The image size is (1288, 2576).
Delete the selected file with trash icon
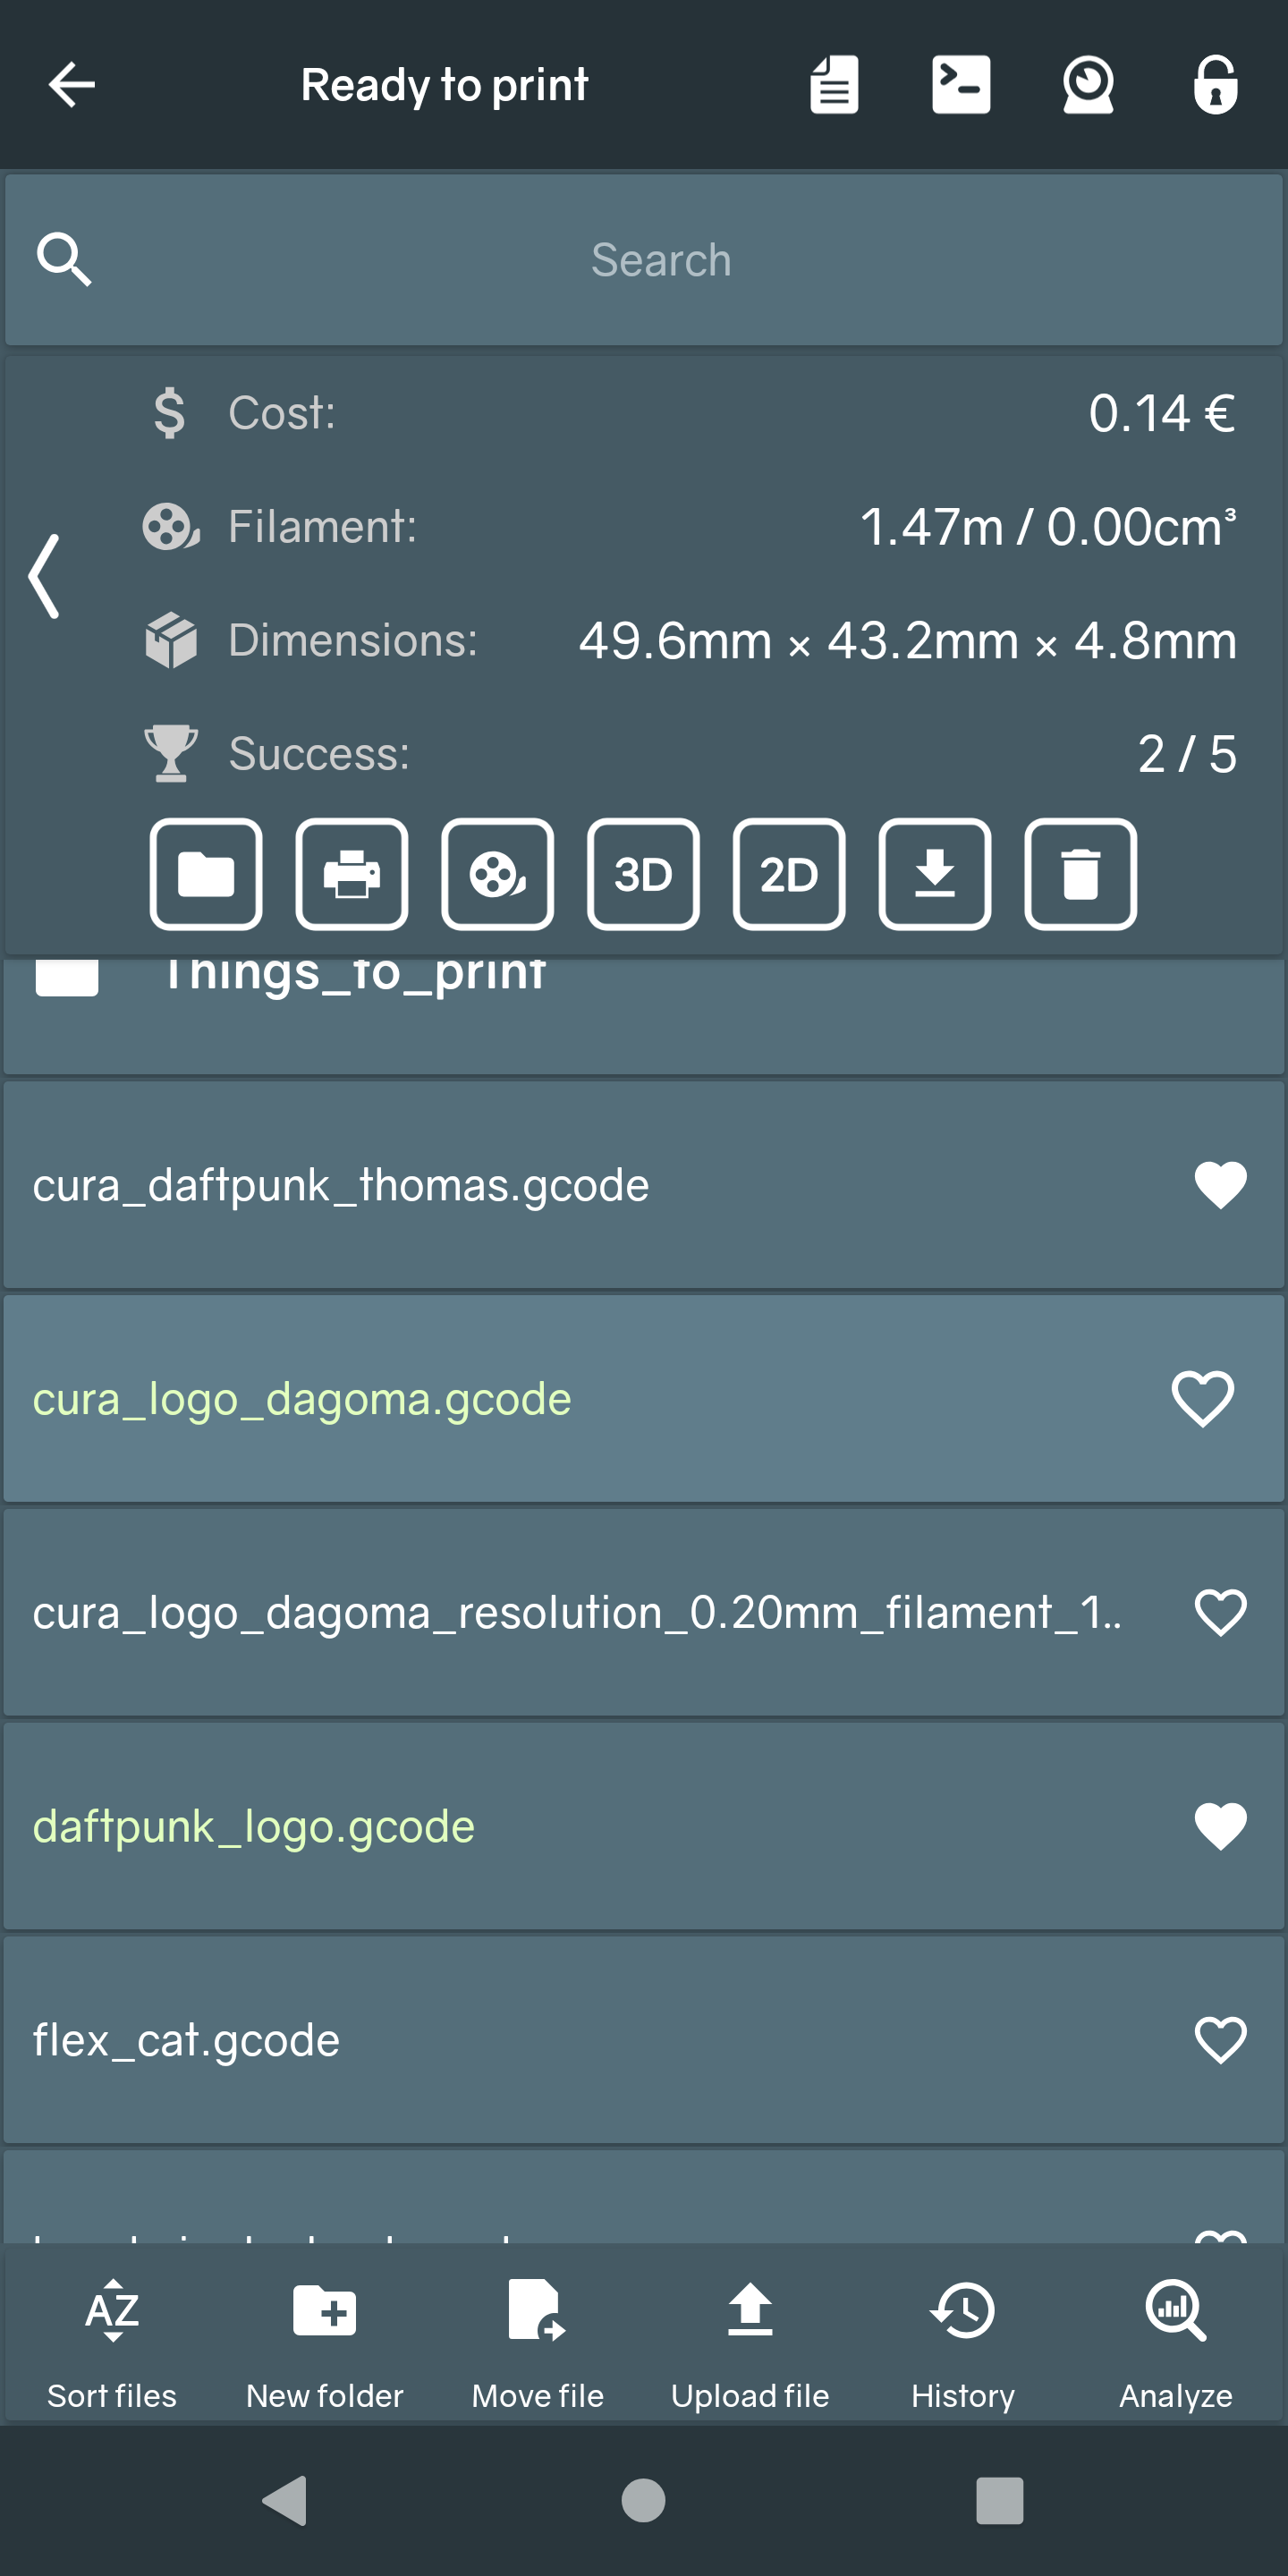click(1080, 874)
